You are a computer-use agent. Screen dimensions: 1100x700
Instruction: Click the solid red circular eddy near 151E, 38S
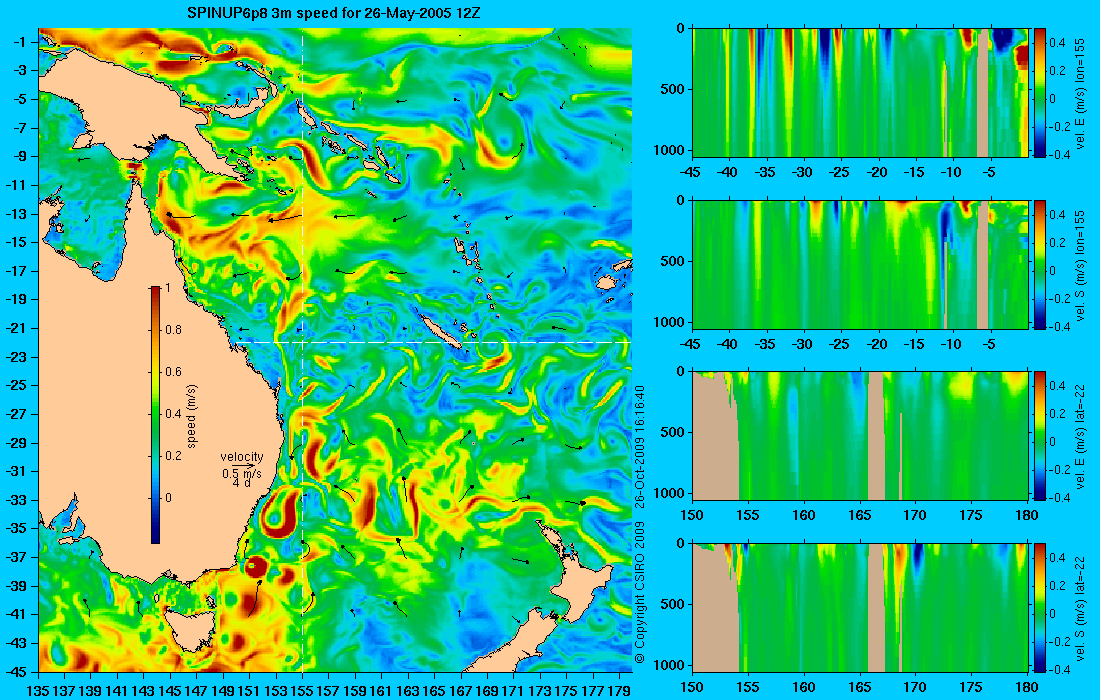[x=255, y=565]
